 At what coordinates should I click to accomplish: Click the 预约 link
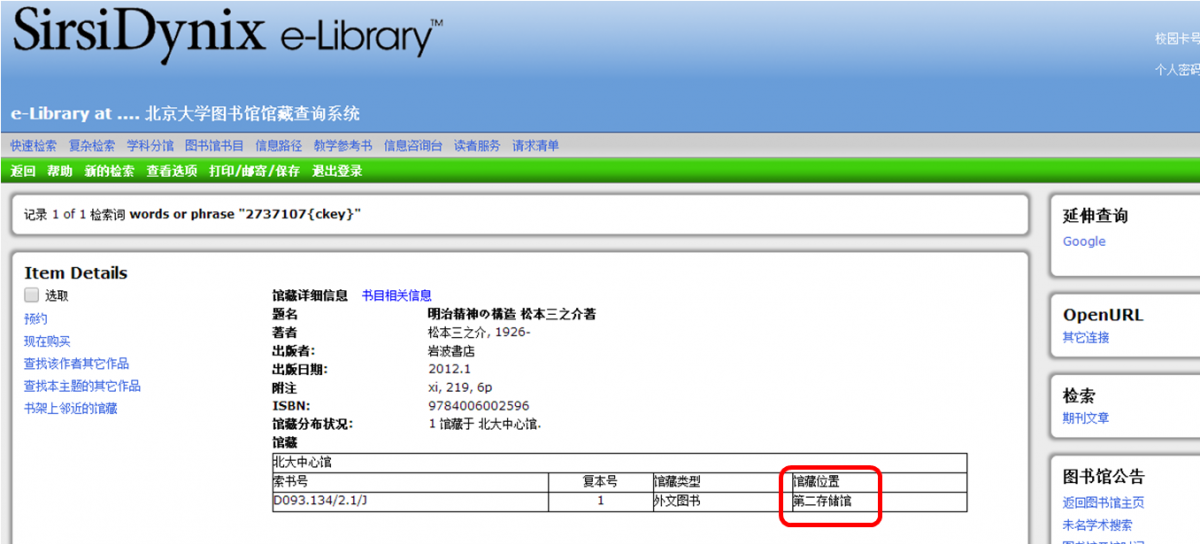pyautogui.click(x=36, y=319)
